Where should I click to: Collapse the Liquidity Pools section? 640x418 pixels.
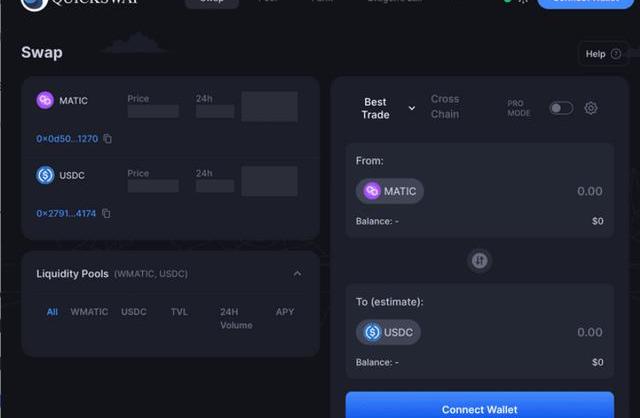tap(298, 273)
